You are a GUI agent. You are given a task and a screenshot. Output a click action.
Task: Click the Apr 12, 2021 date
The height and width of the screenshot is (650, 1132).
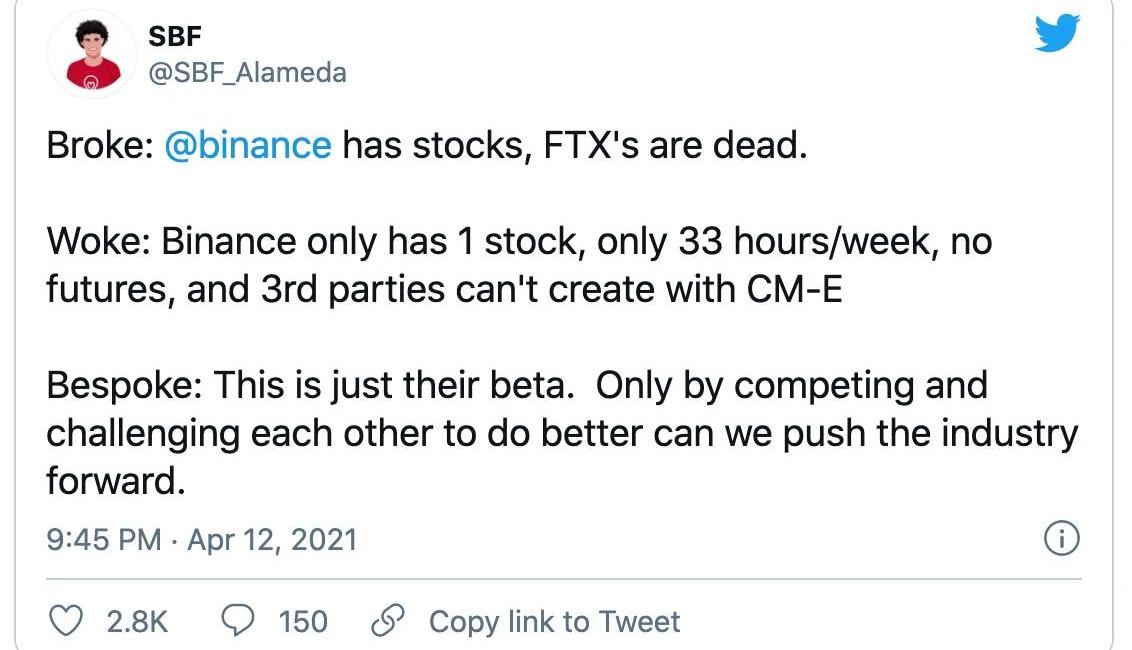(x=272, y=540)
